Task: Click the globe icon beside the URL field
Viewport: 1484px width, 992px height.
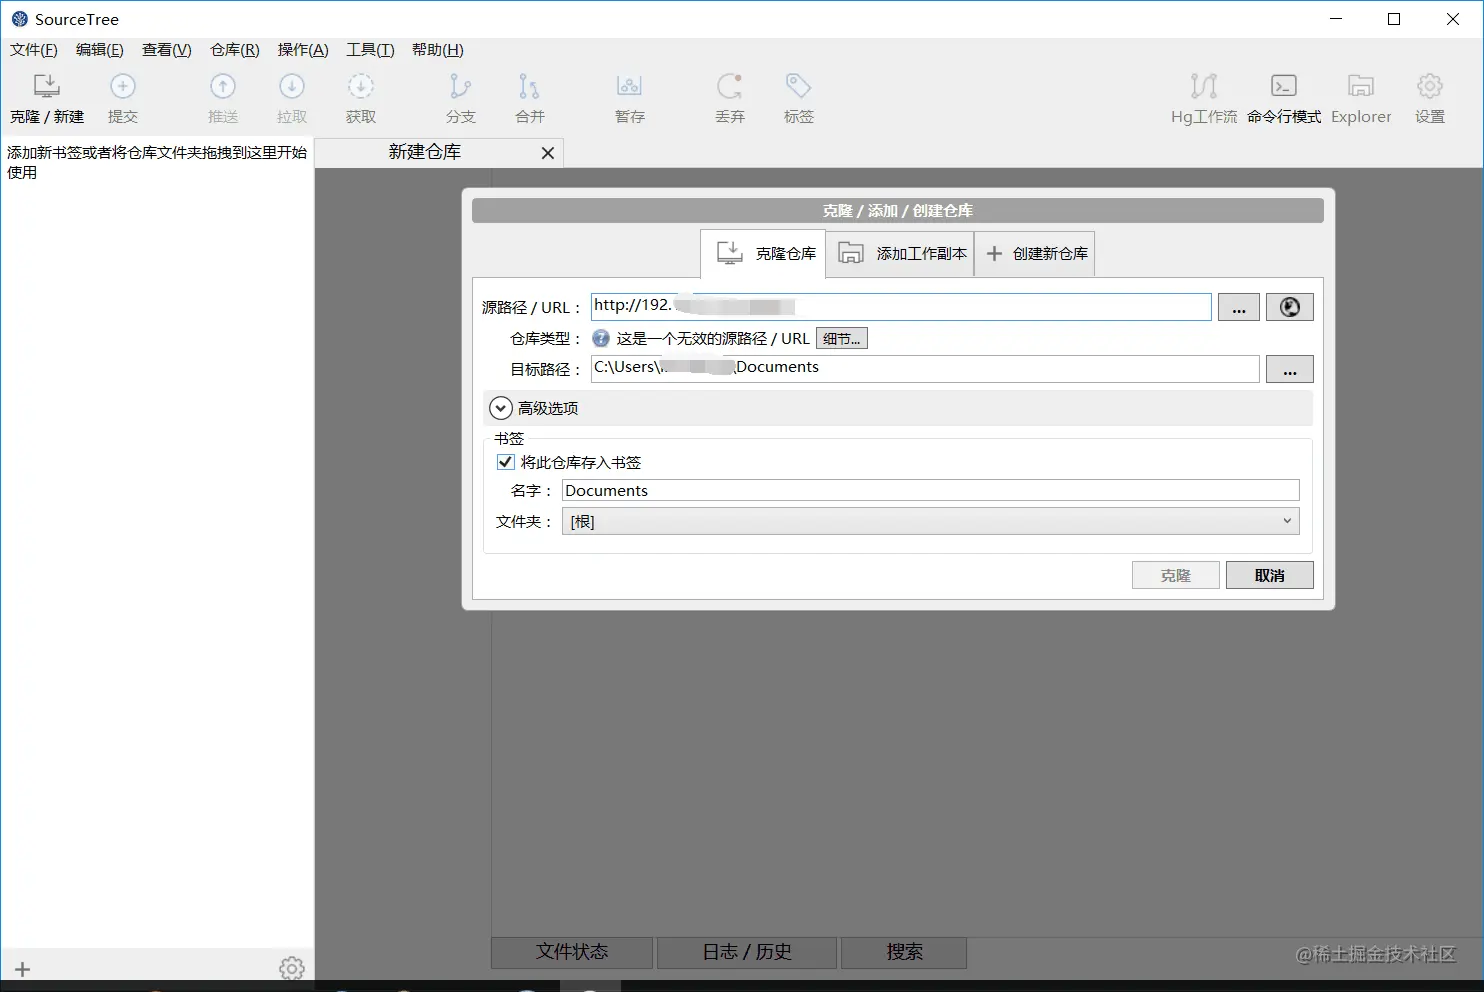Action: click(x=1289, y=307)
